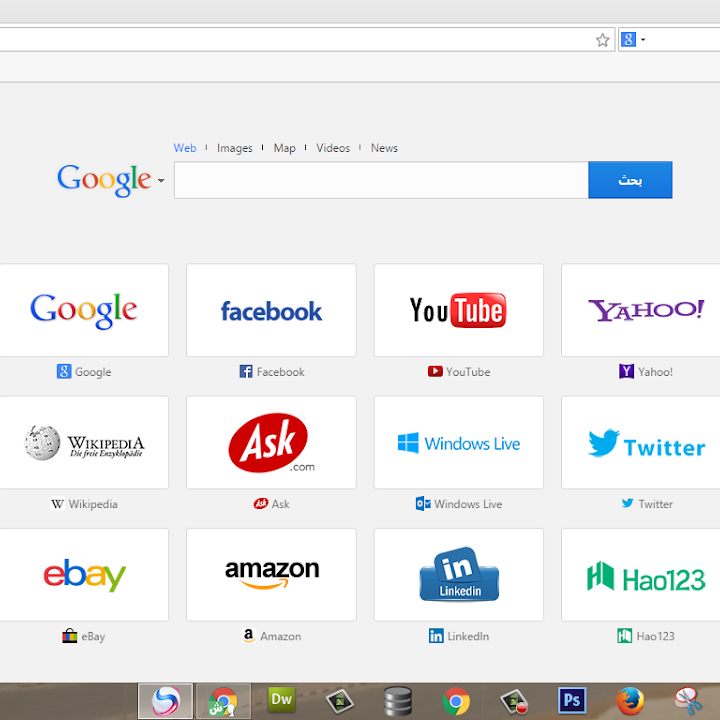Follow the Google text link below tile

pos(93,372)
